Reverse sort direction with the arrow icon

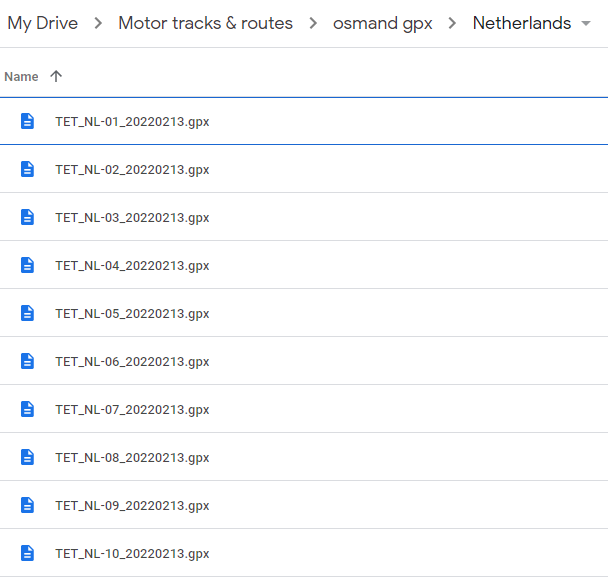tap(56, 76)
